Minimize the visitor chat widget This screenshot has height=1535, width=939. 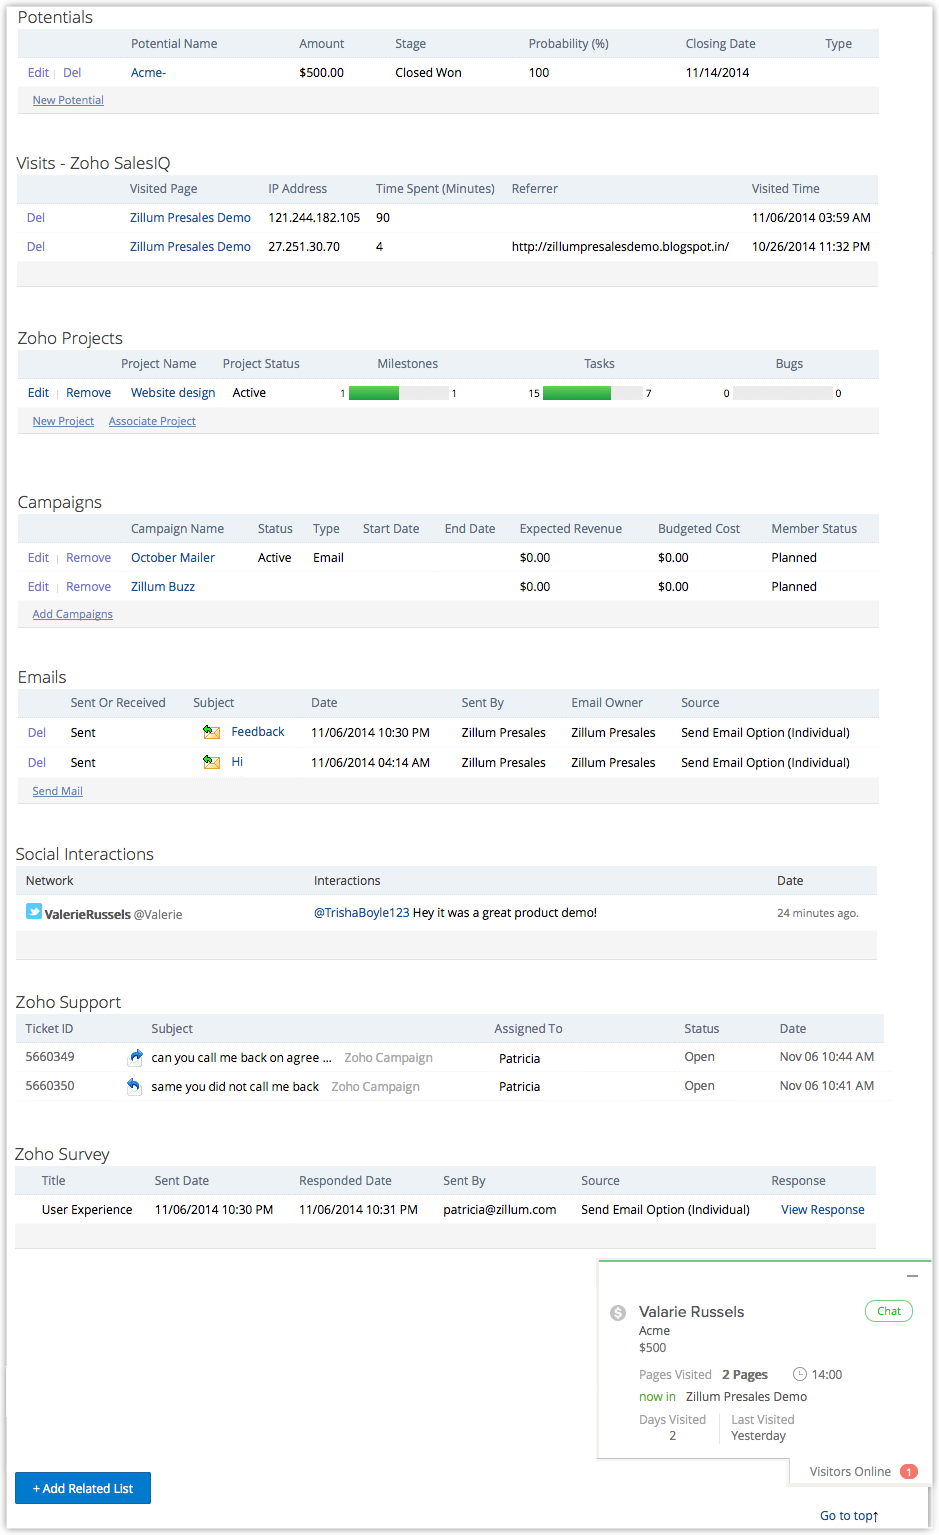[912, 1276]
